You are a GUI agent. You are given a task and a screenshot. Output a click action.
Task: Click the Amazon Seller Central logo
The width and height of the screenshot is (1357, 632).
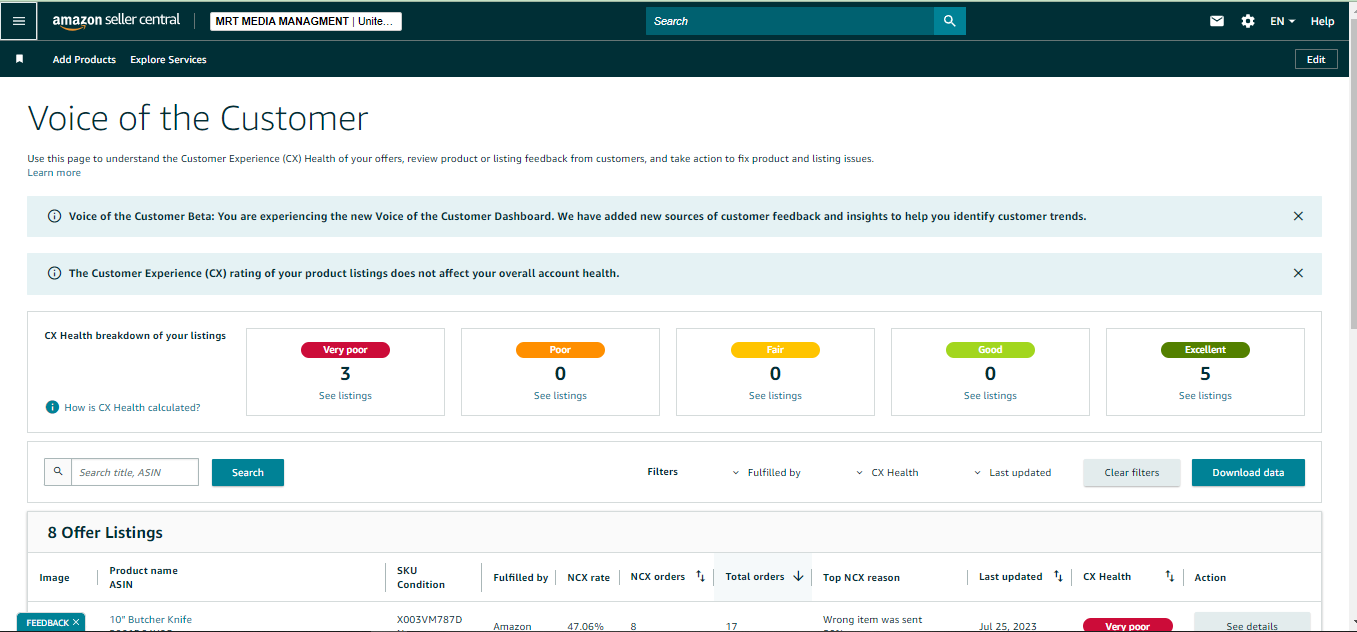tap(116, 21)
